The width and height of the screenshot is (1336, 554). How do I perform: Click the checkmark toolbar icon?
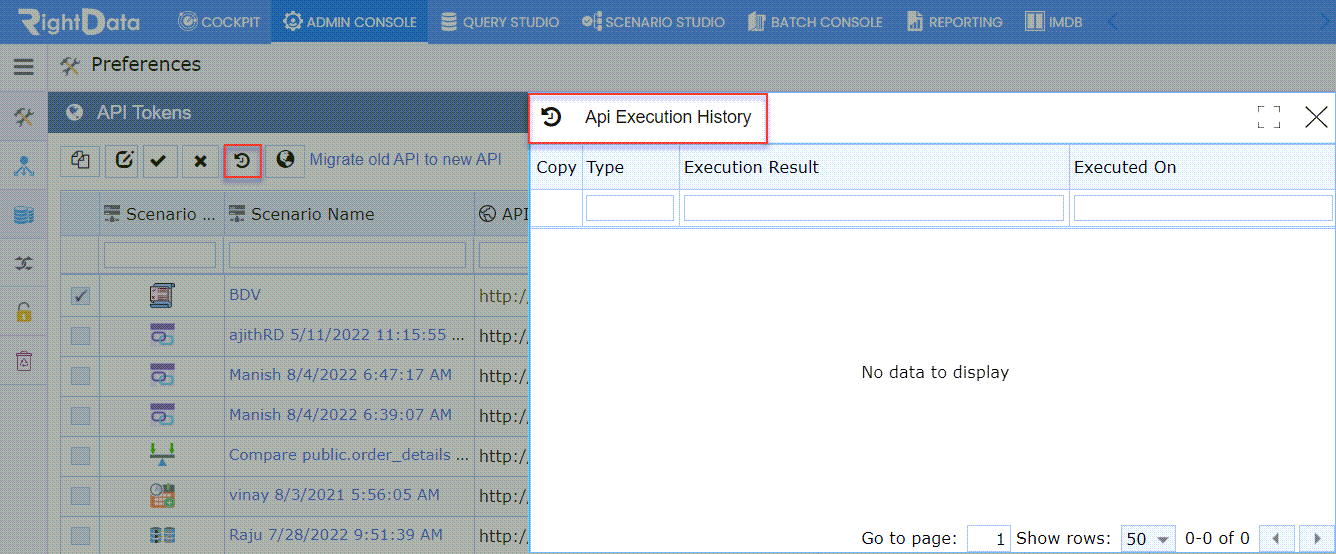tap(158, 160)
